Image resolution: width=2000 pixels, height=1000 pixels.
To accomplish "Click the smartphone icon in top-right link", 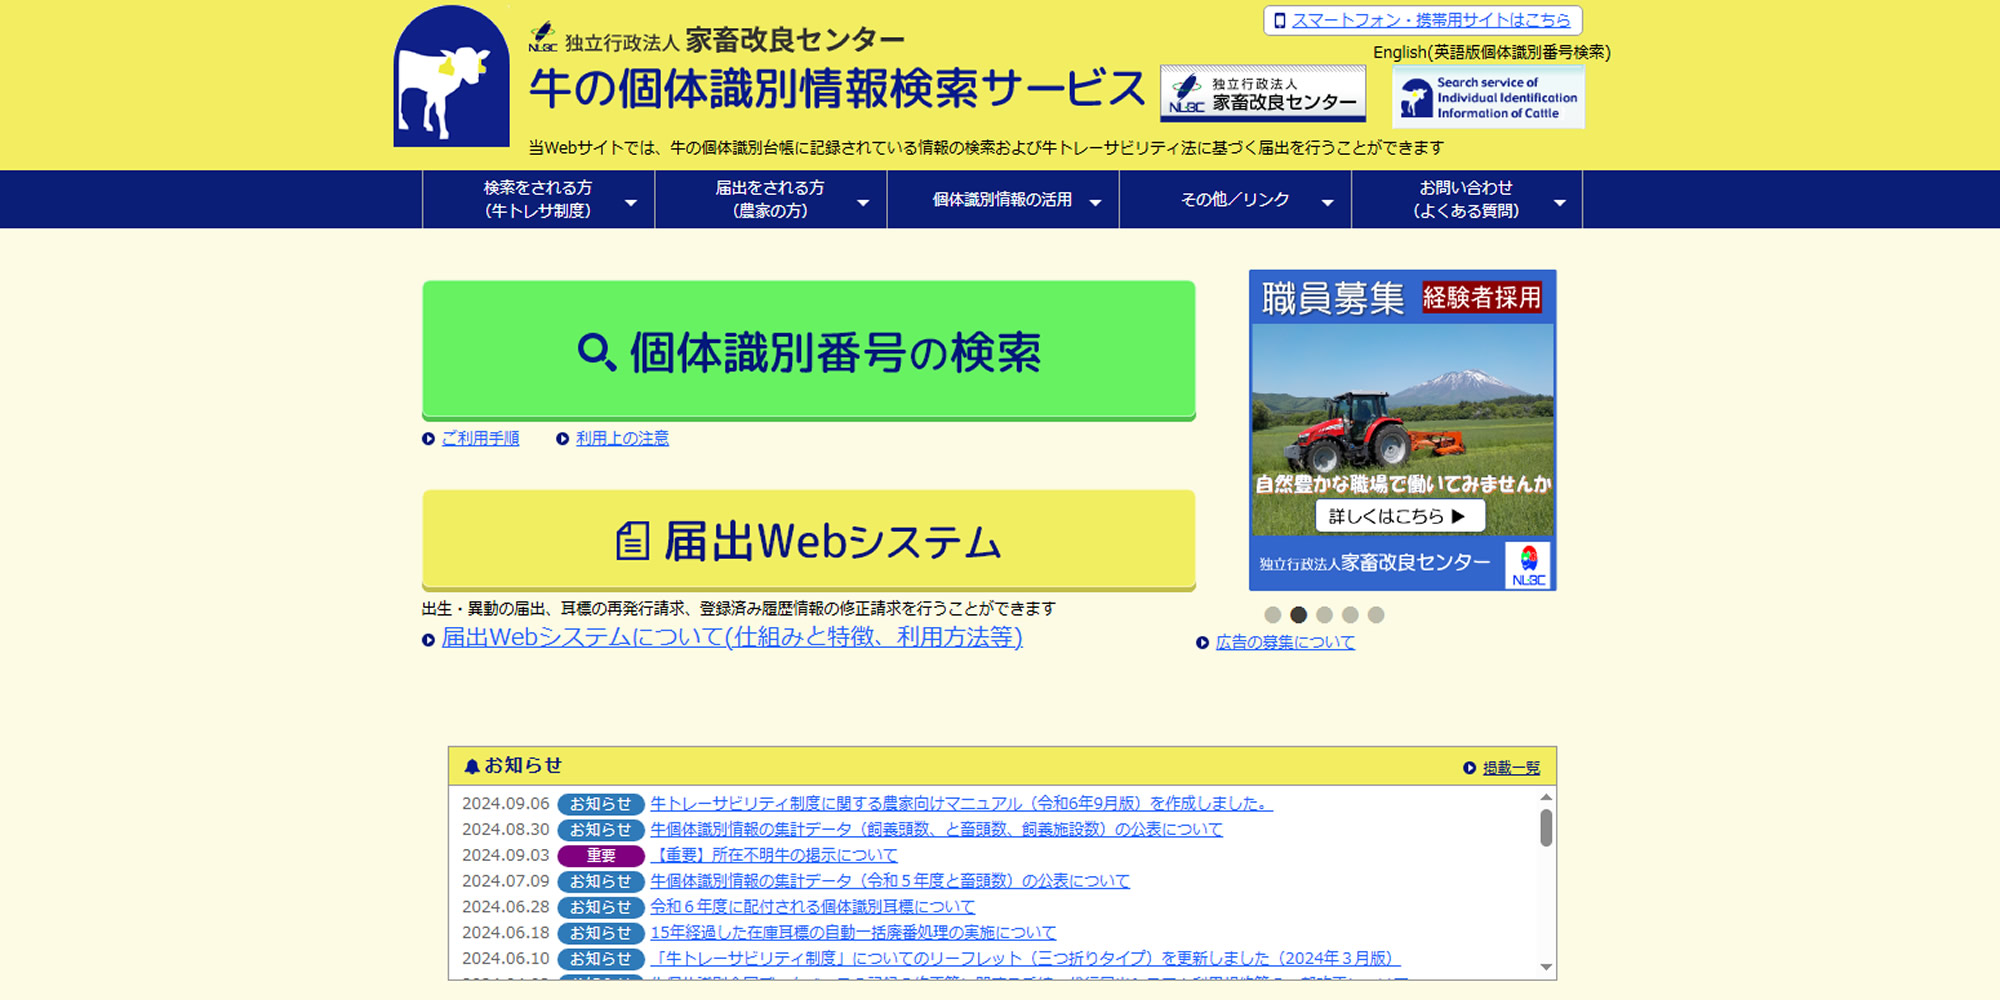I will (1279, 21).
